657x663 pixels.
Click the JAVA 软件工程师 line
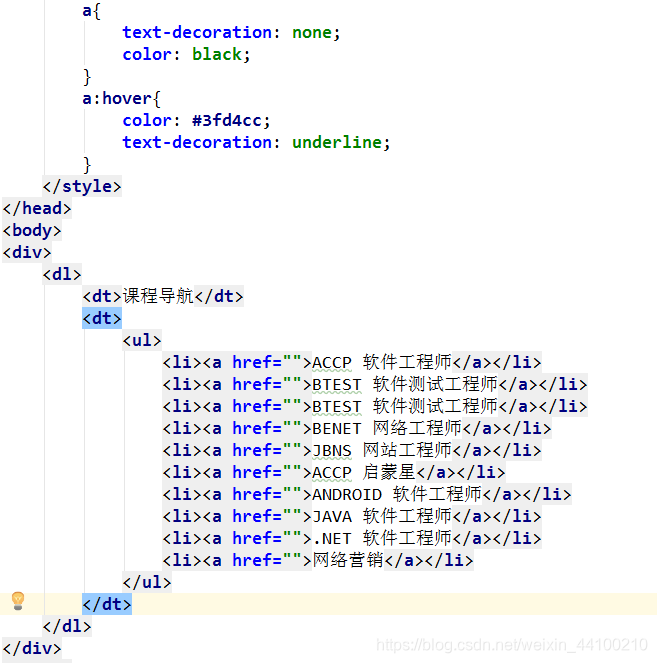pyautogui.click(x=352, y=516)
